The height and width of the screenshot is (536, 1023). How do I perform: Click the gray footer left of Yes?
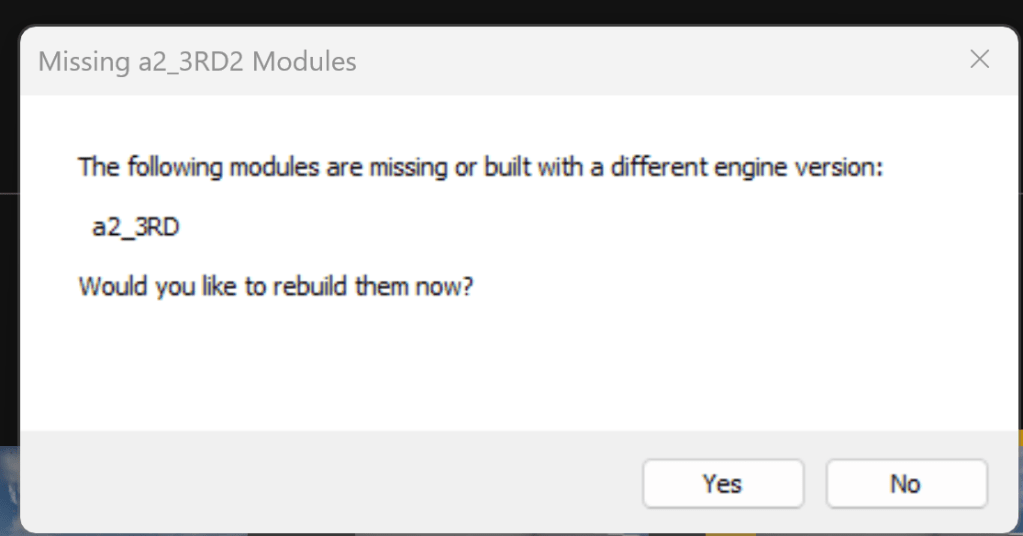pos(330,484)
